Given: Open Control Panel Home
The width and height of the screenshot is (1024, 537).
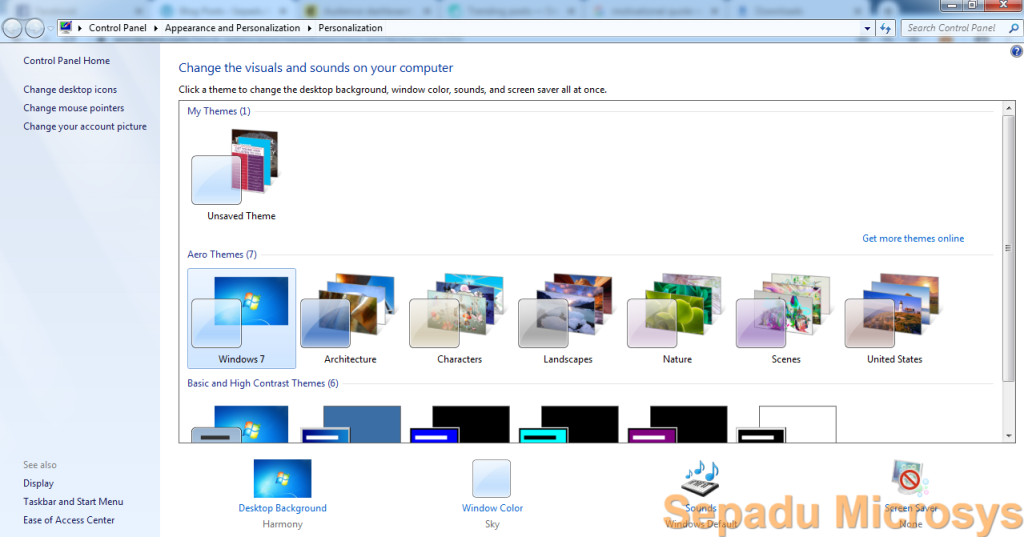Looking at the screenshot, I should (x=67, y=61).
